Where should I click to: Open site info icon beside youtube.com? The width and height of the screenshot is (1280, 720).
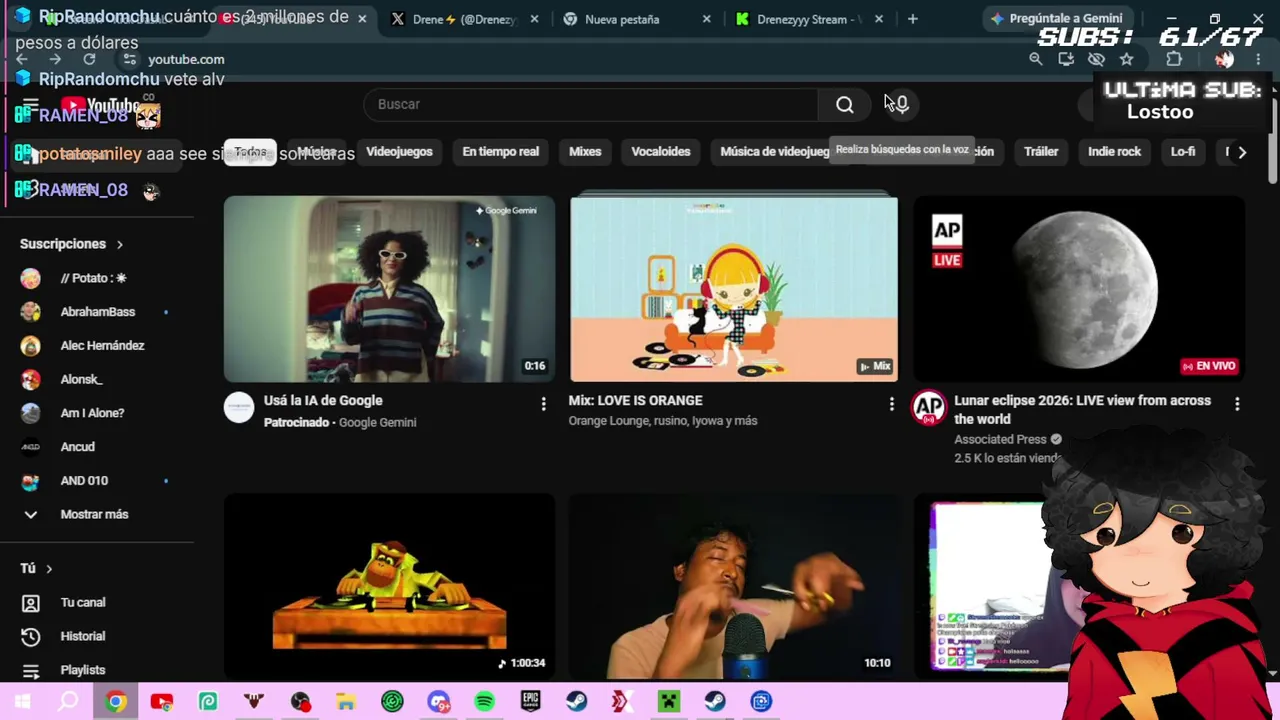click(x=129, y=59)
